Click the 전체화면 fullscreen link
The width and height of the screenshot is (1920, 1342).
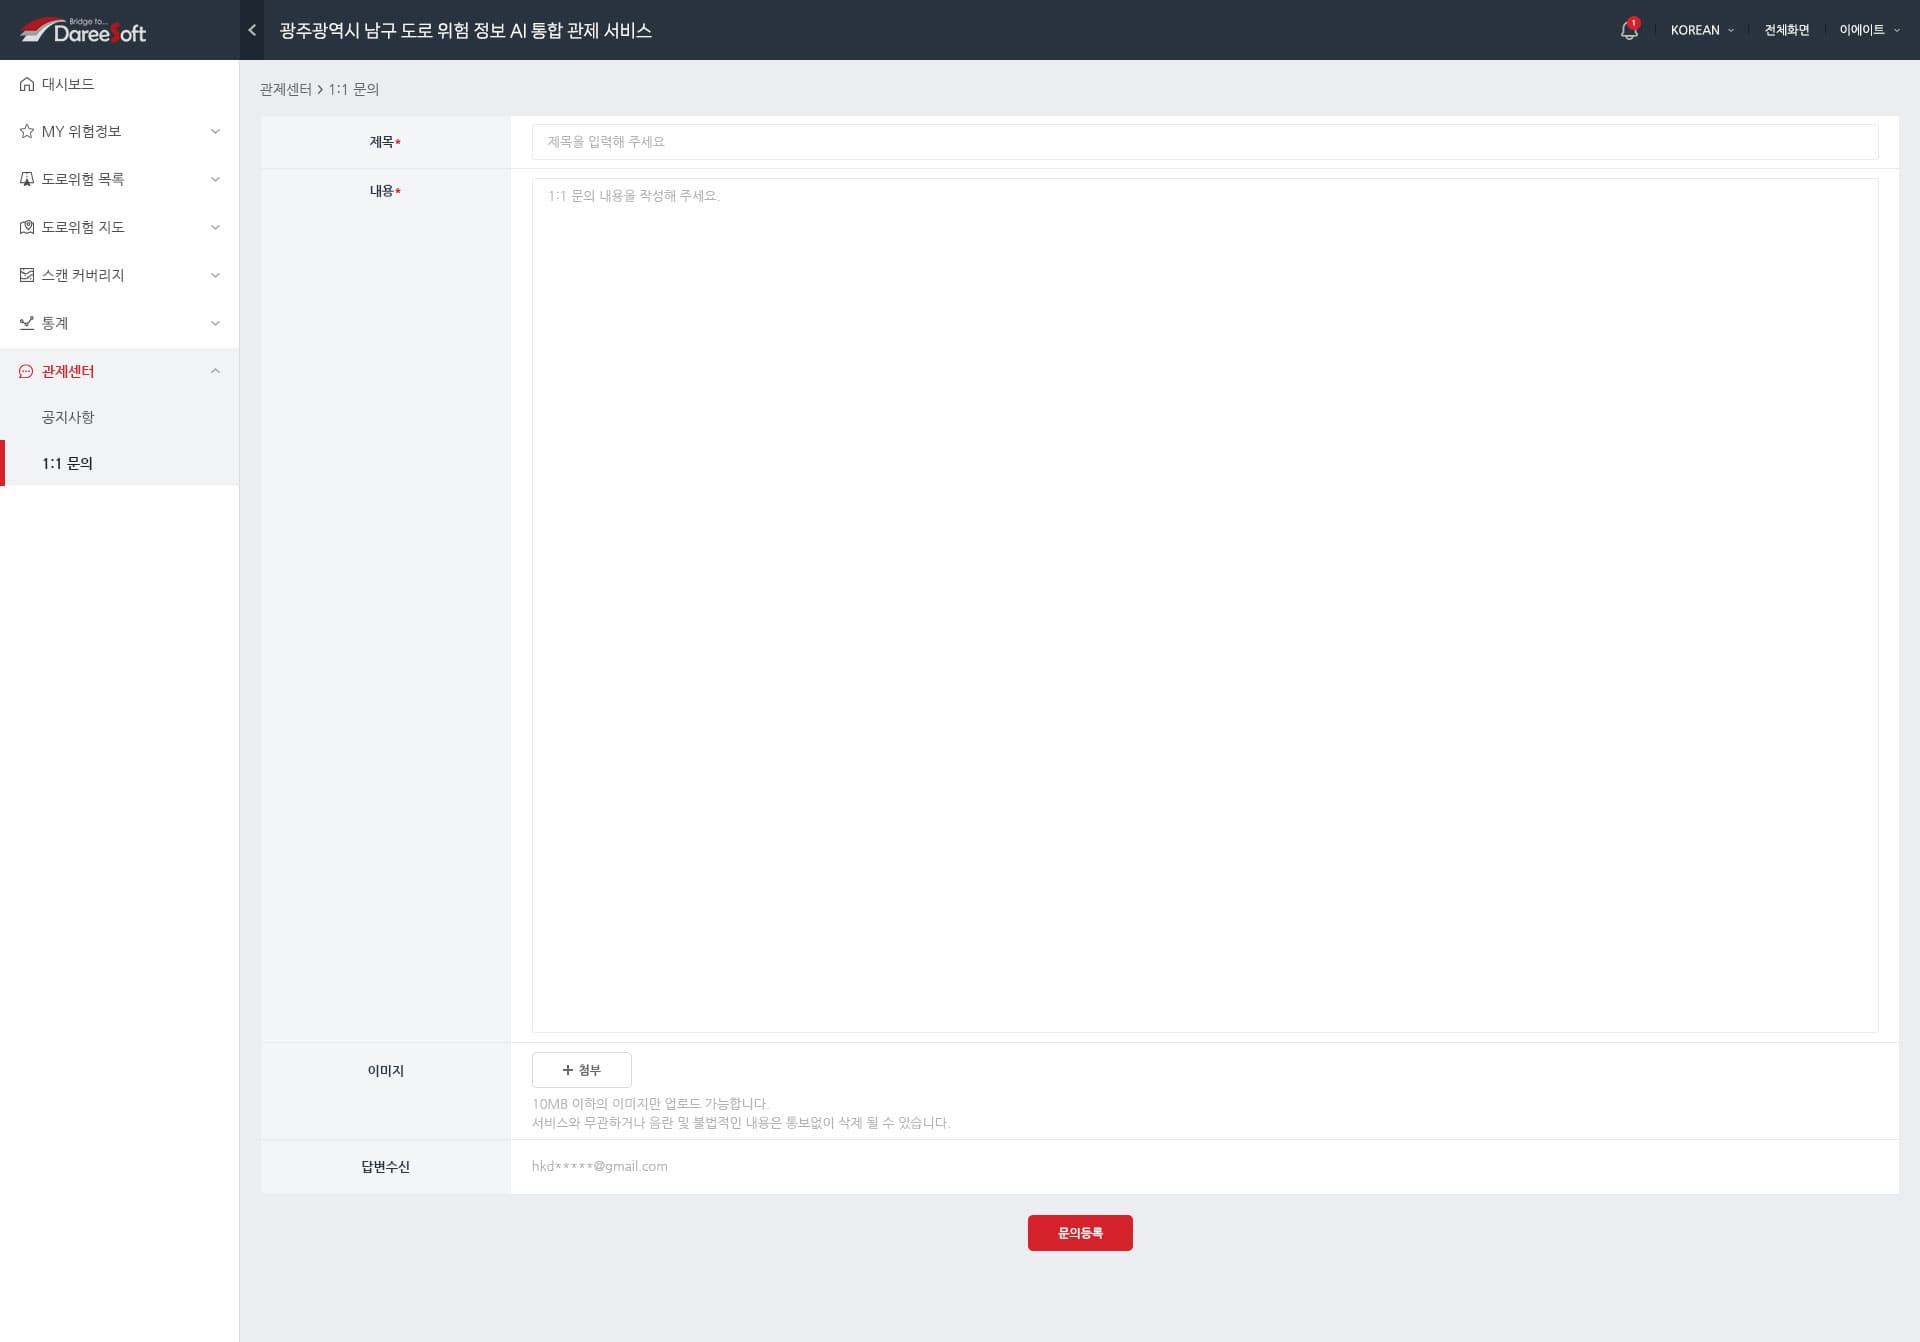point(1786,30)
